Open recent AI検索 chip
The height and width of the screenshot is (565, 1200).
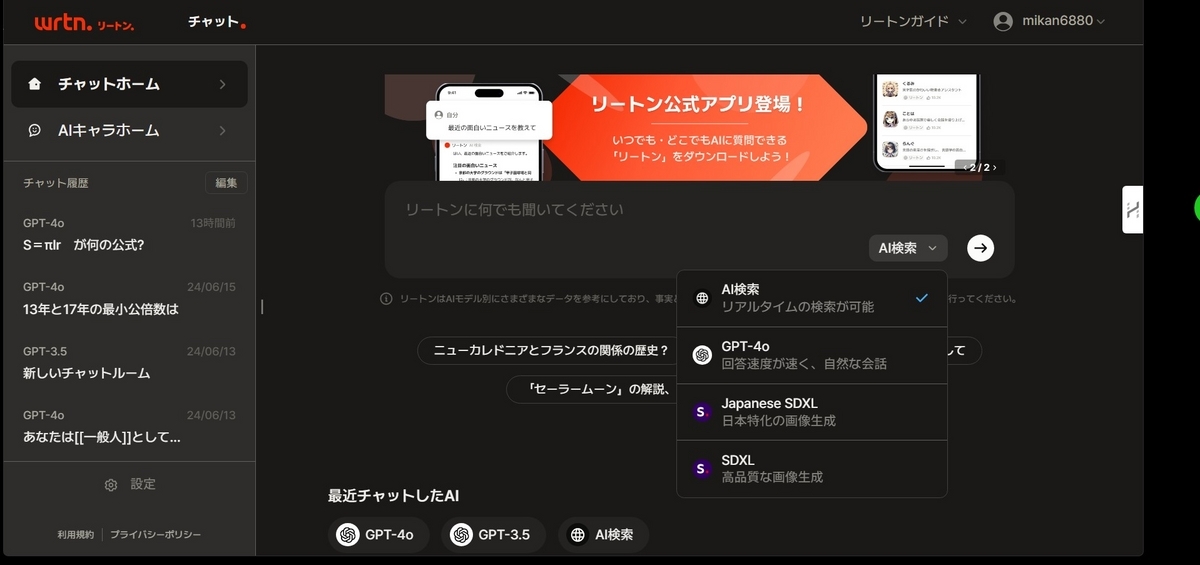click(x=603, y=535)
